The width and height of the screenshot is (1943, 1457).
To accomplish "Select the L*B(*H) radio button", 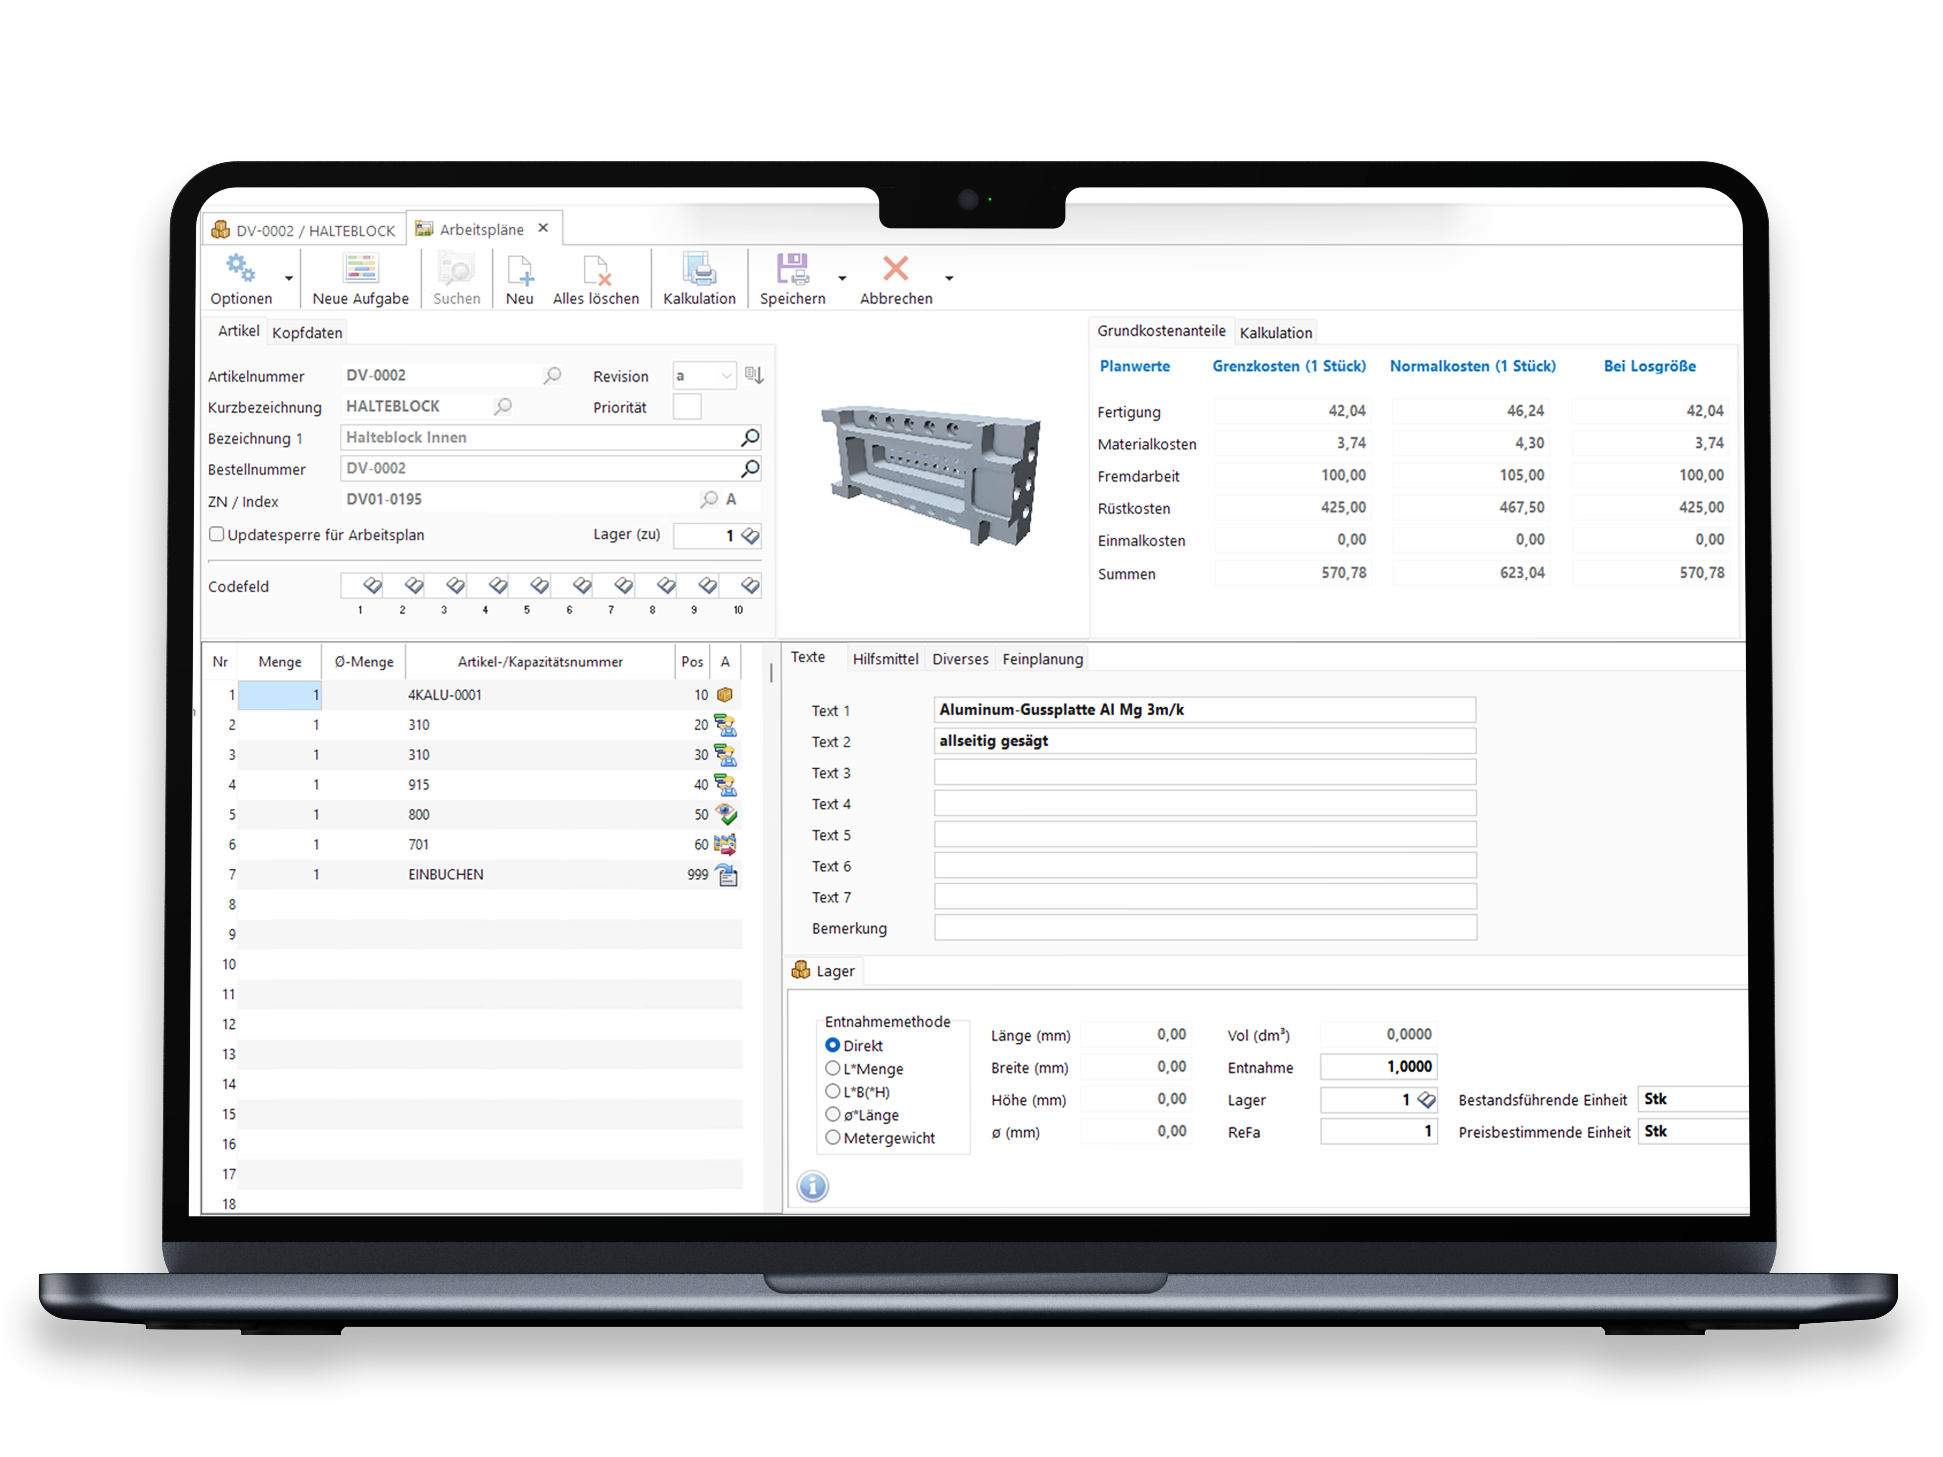I will (832, 1091).
